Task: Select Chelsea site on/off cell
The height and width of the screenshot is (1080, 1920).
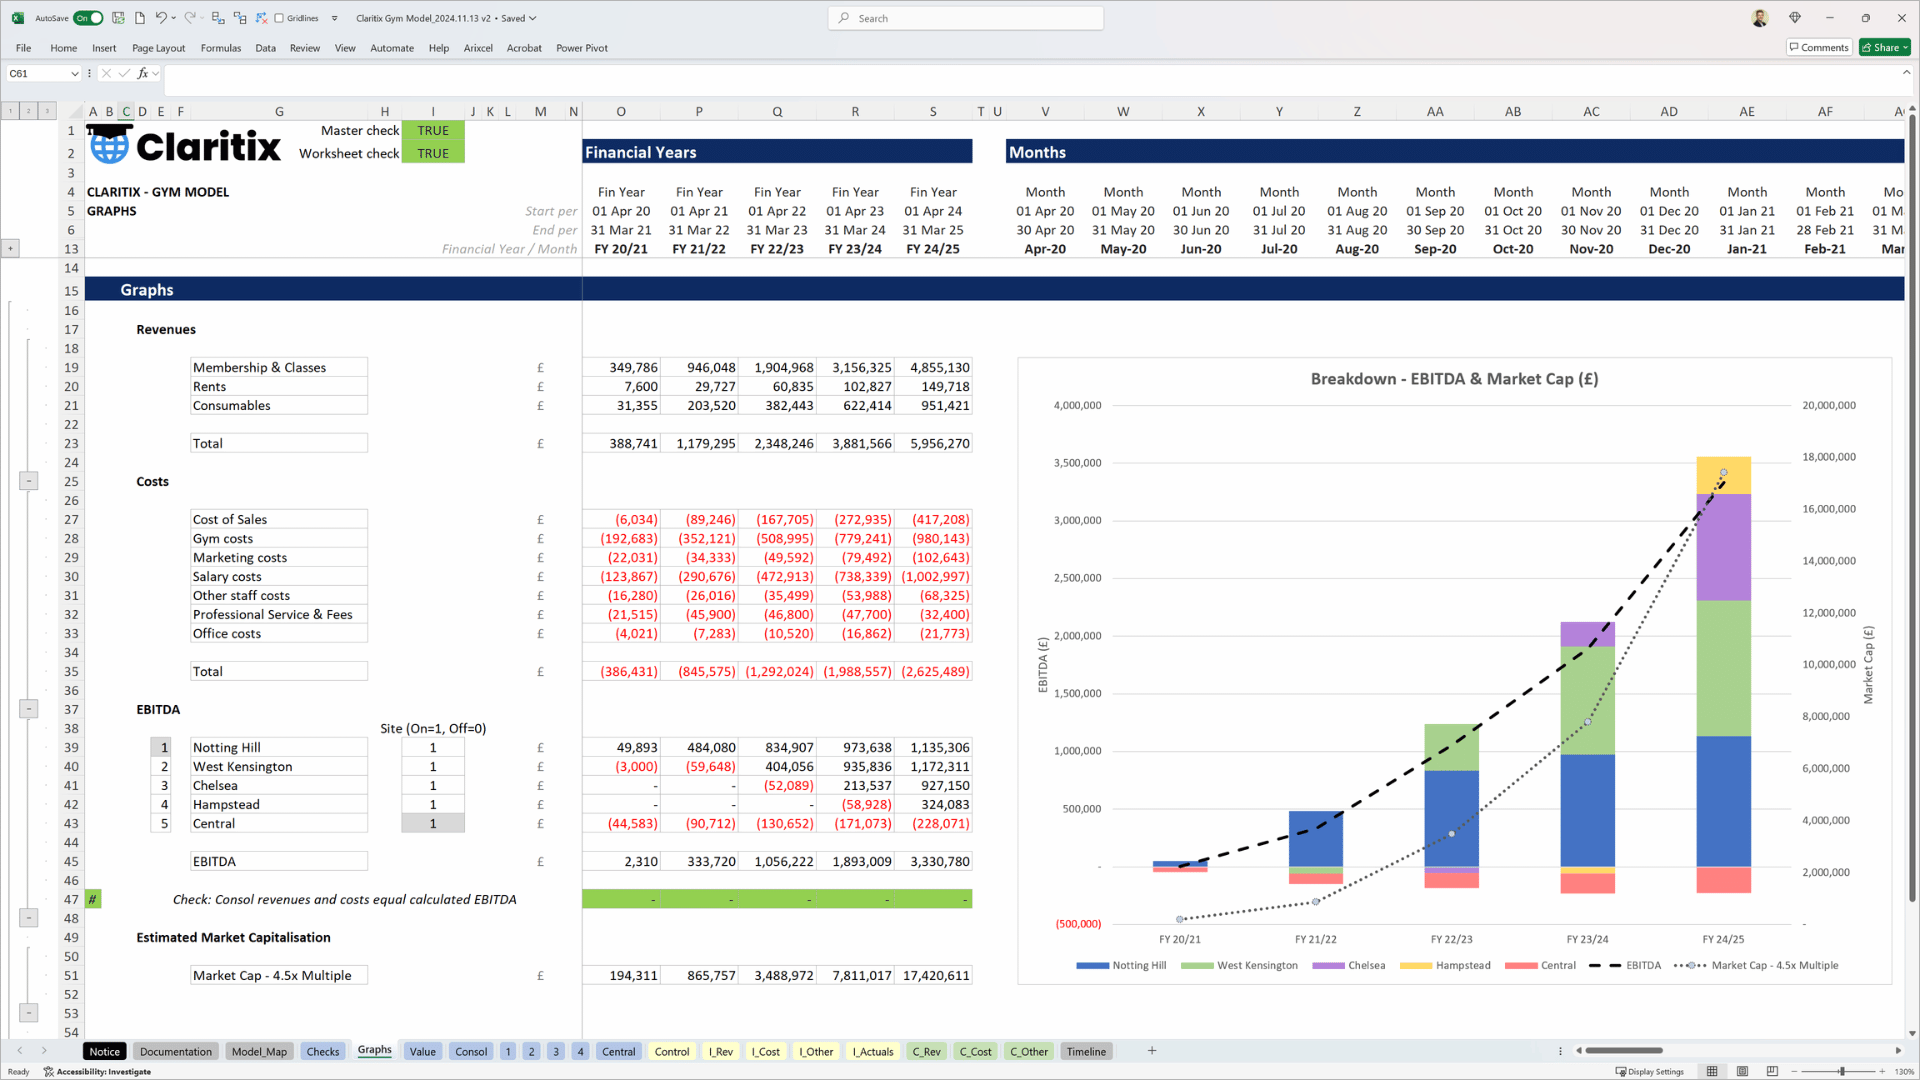Action: [x=433, y=785]
